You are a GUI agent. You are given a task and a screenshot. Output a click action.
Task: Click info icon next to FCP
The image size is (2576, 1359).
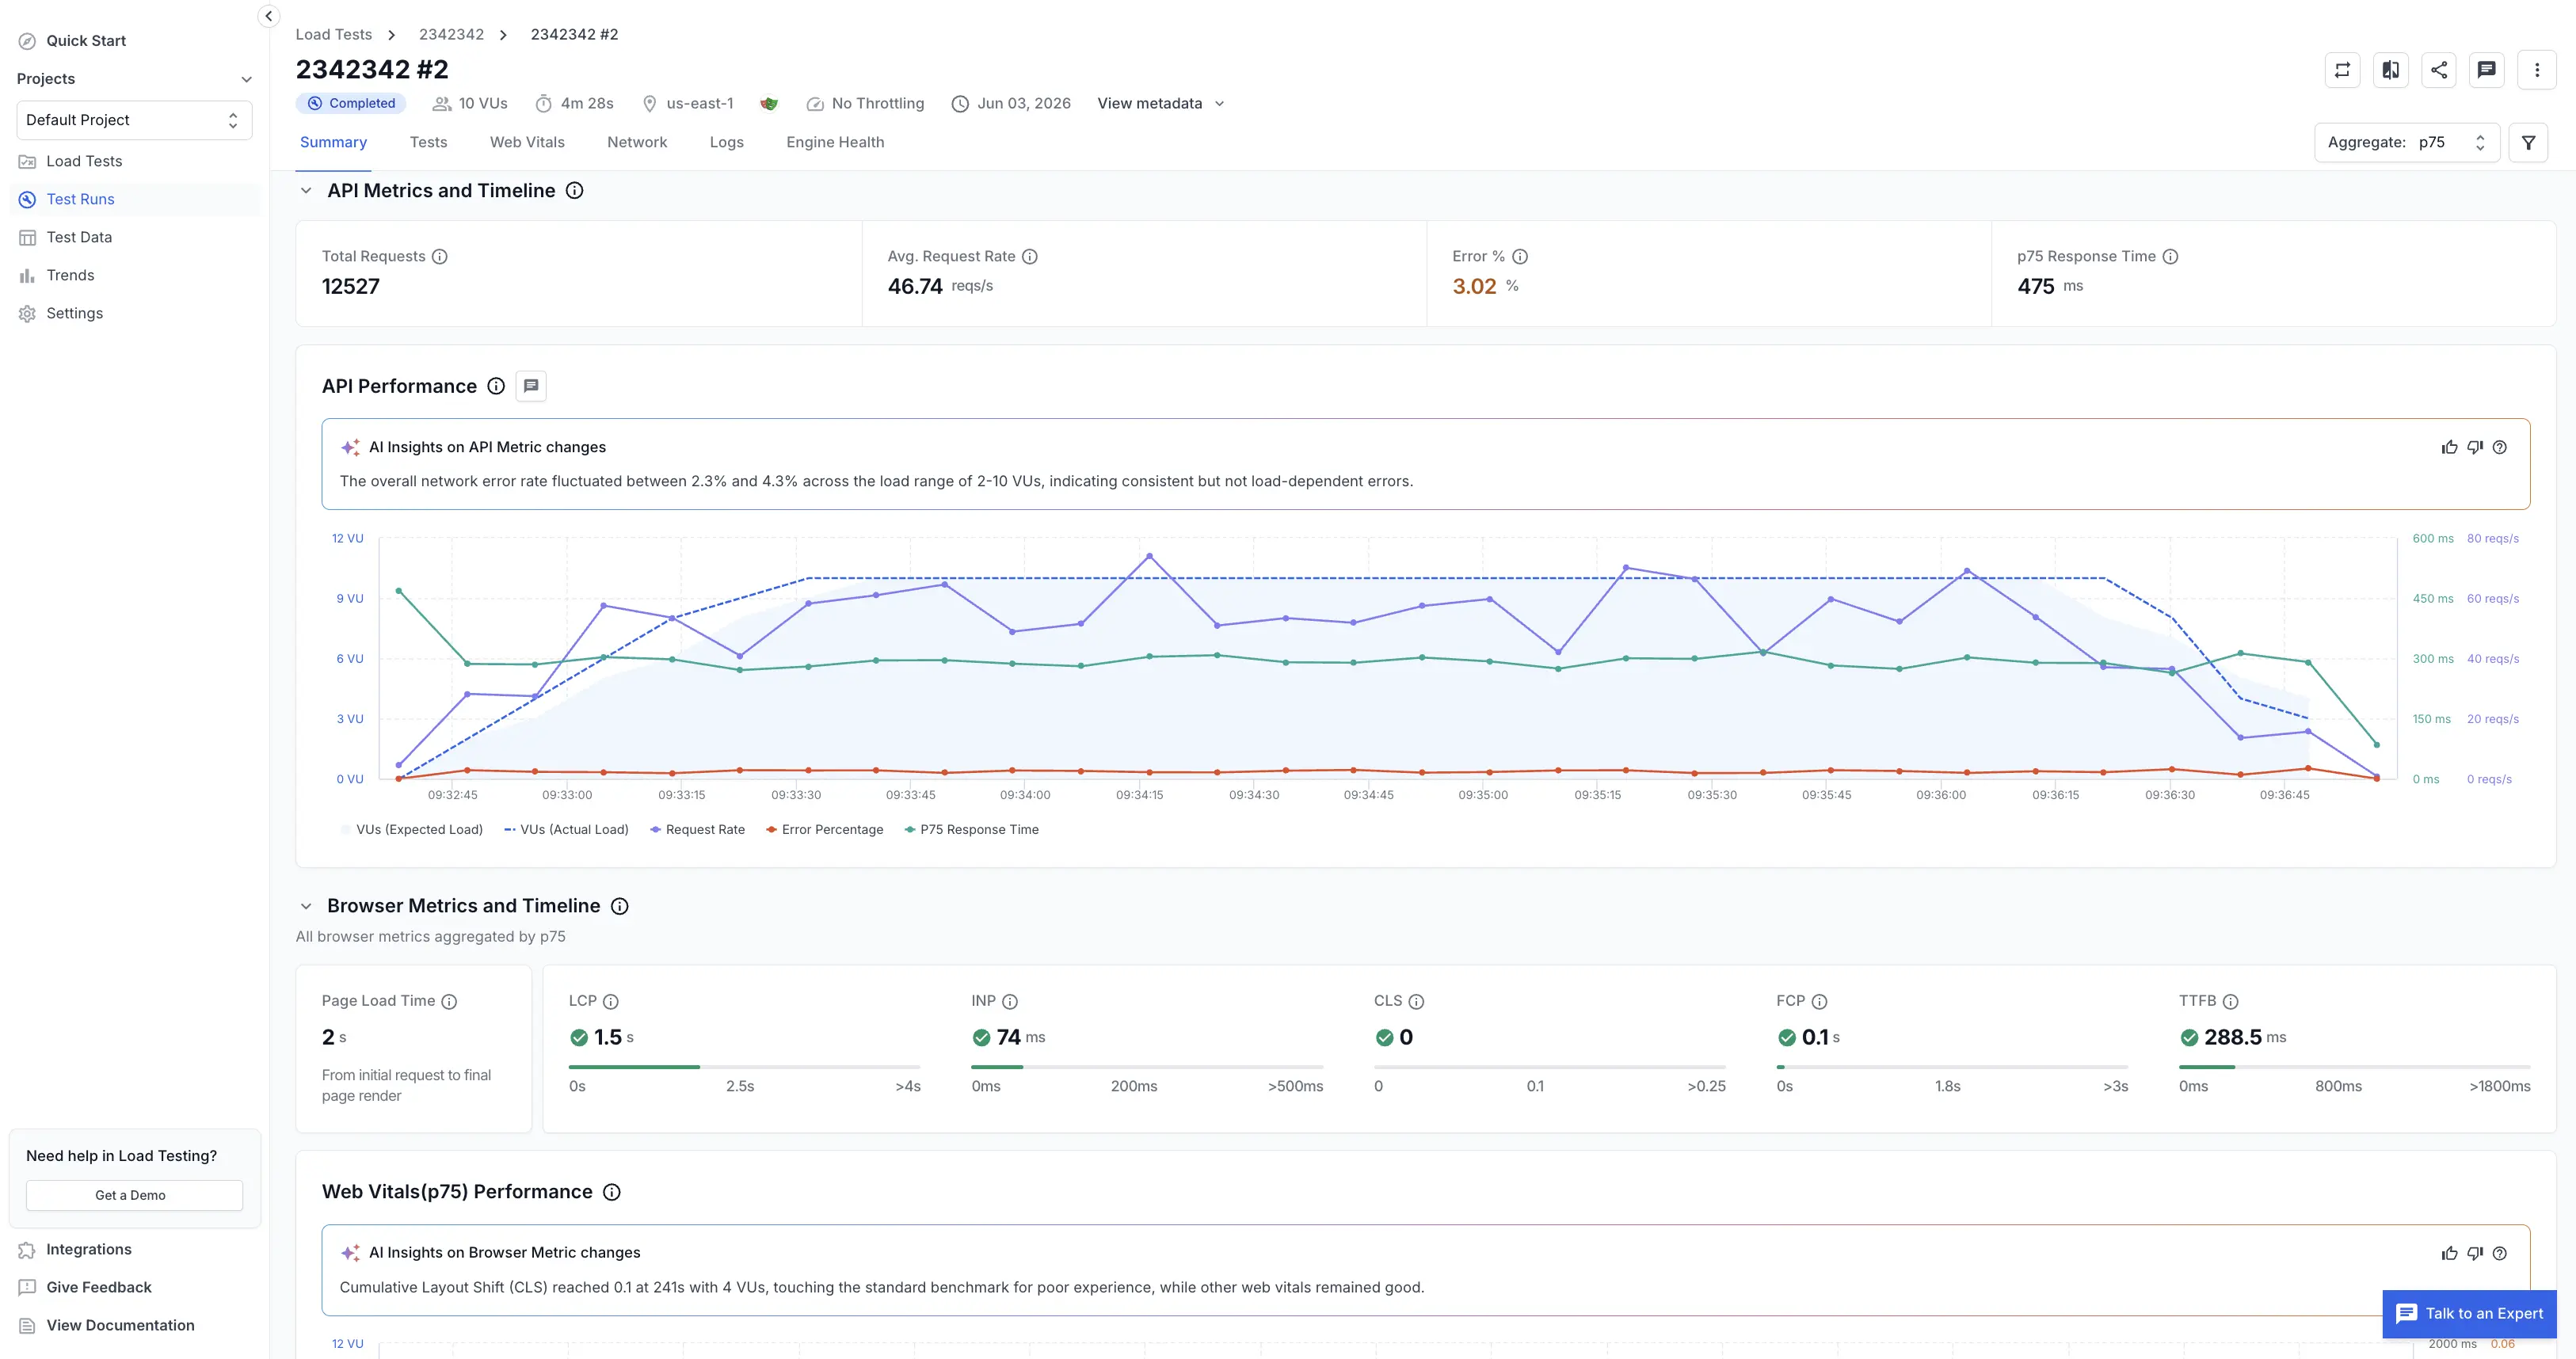coord(1819,1002)
